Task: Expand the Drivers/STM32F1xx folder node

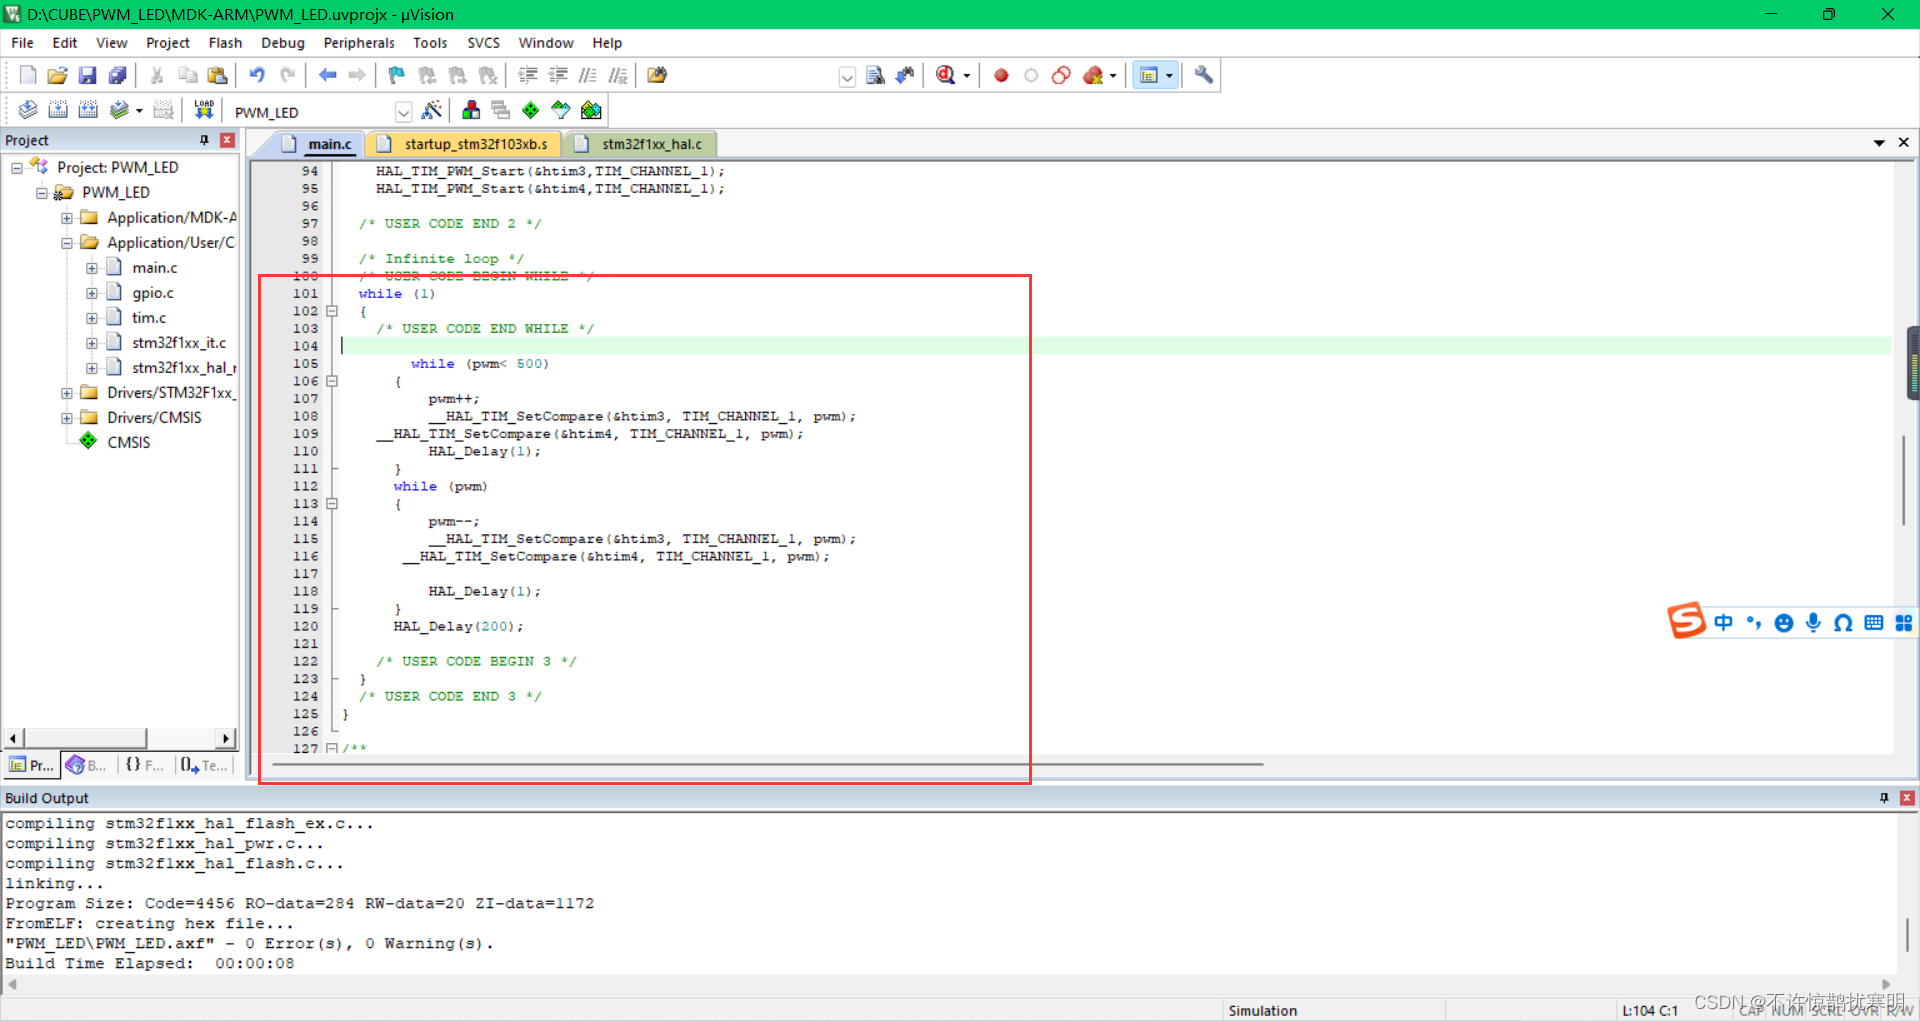Action: (x=67, y=393)
